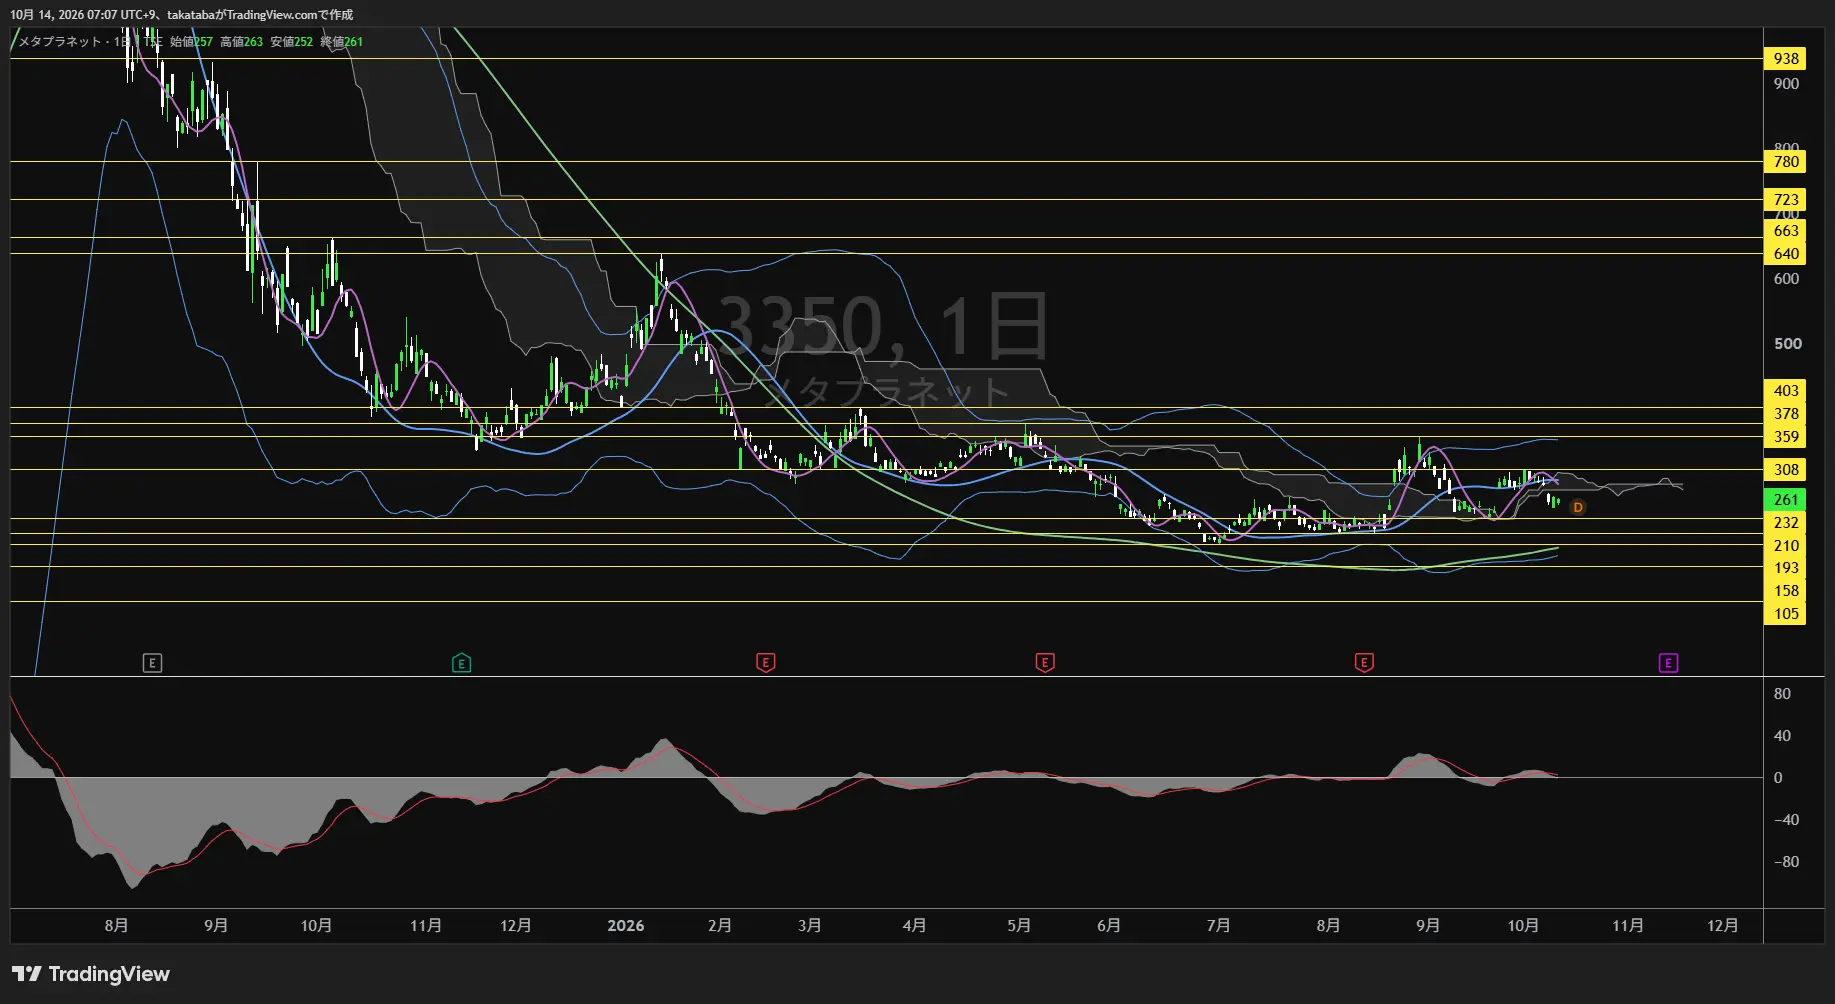This screenshot has width=1835, height=1004.
Task: Select the red E marker in February
Action: pyautogui.click(x=765, y=663)
